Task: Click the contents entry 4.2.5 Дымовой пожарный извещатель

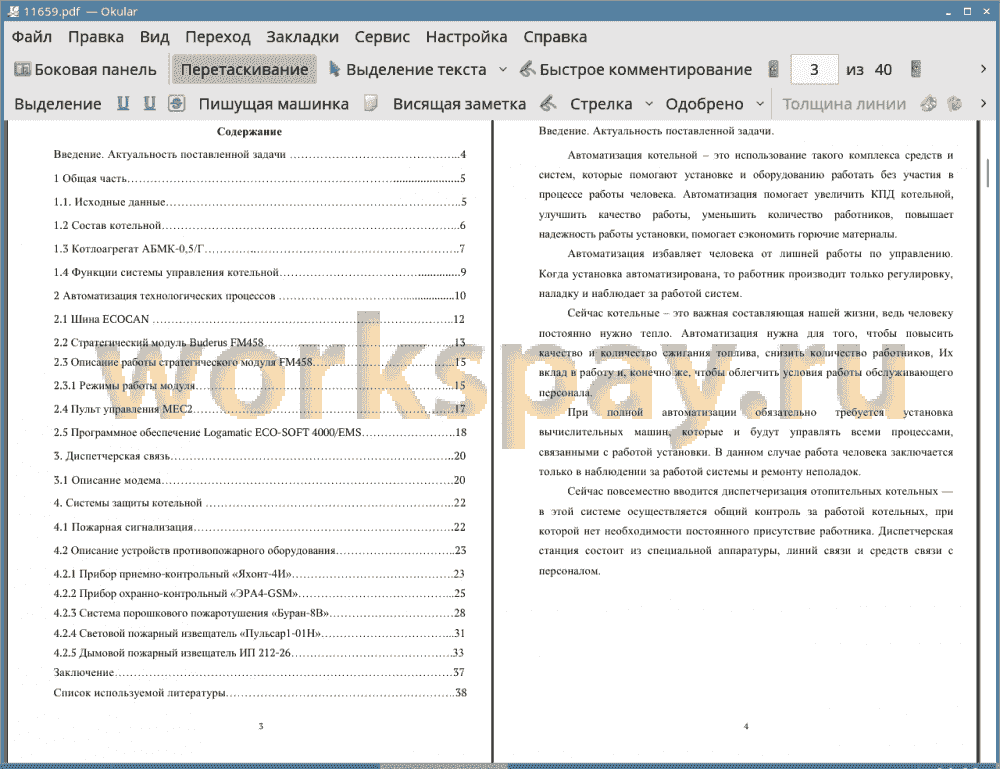Action: pyautogui.click(x=260, y=652)
